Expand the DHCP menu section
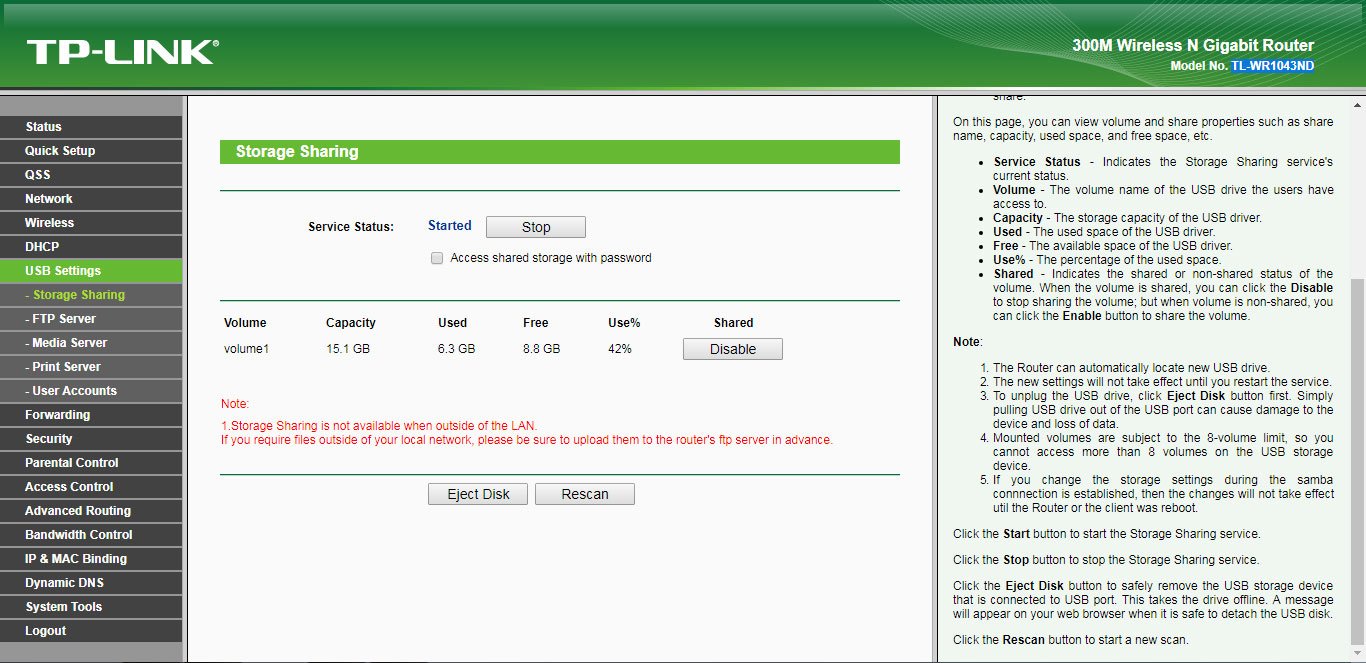The width and height of the screenshot is (1366, 663). [42, 247]
